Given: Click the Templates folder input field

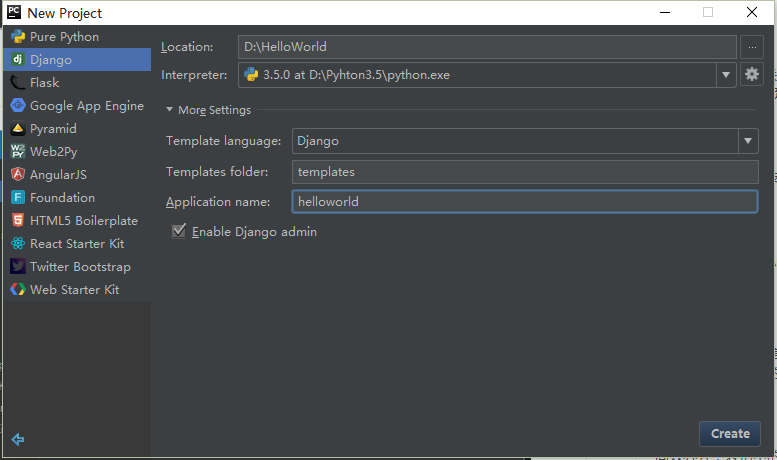Looking at the screenshot, I should coord(525,172).
